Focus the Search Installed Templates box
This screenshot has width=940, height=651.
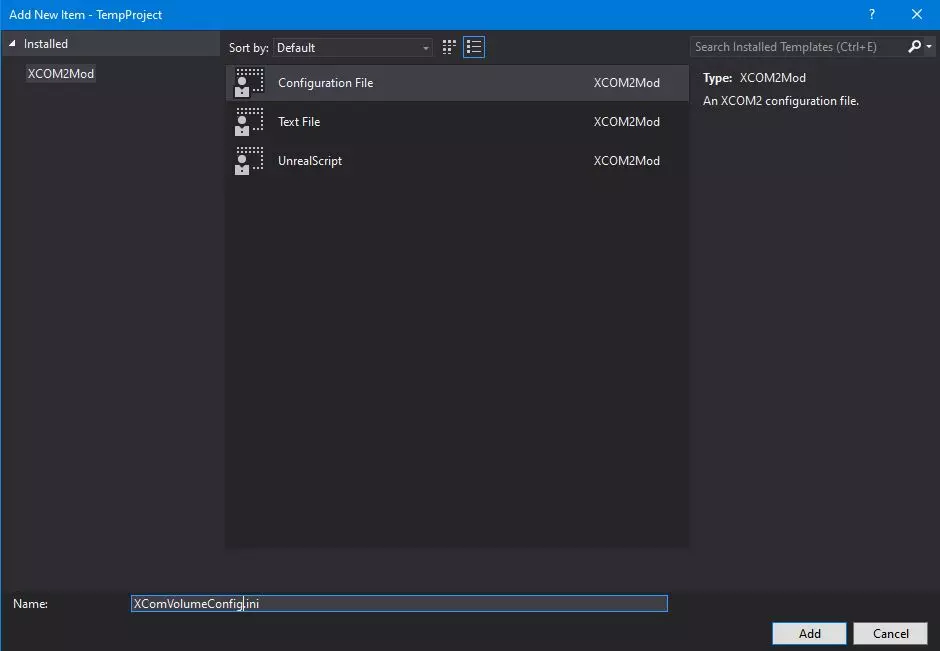pyautogui.click(x=797, y=47)
